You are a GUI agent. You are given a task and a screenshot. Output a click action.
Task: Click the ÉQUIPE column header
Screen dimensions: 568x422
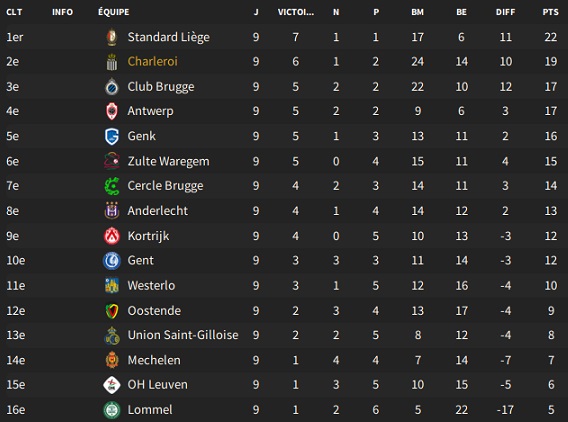point(113,12)
